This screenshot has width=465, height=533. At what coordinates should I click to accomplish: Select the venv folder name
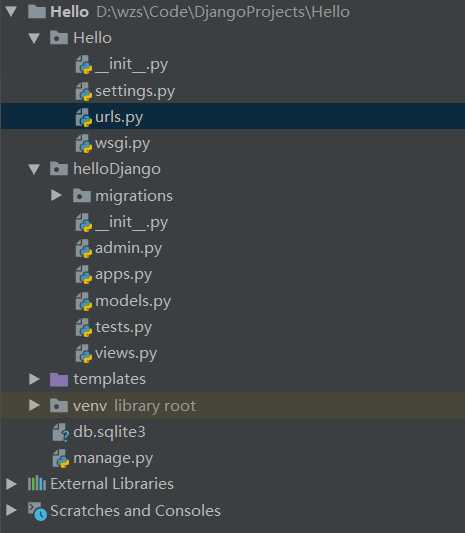(x=90, y=406)
